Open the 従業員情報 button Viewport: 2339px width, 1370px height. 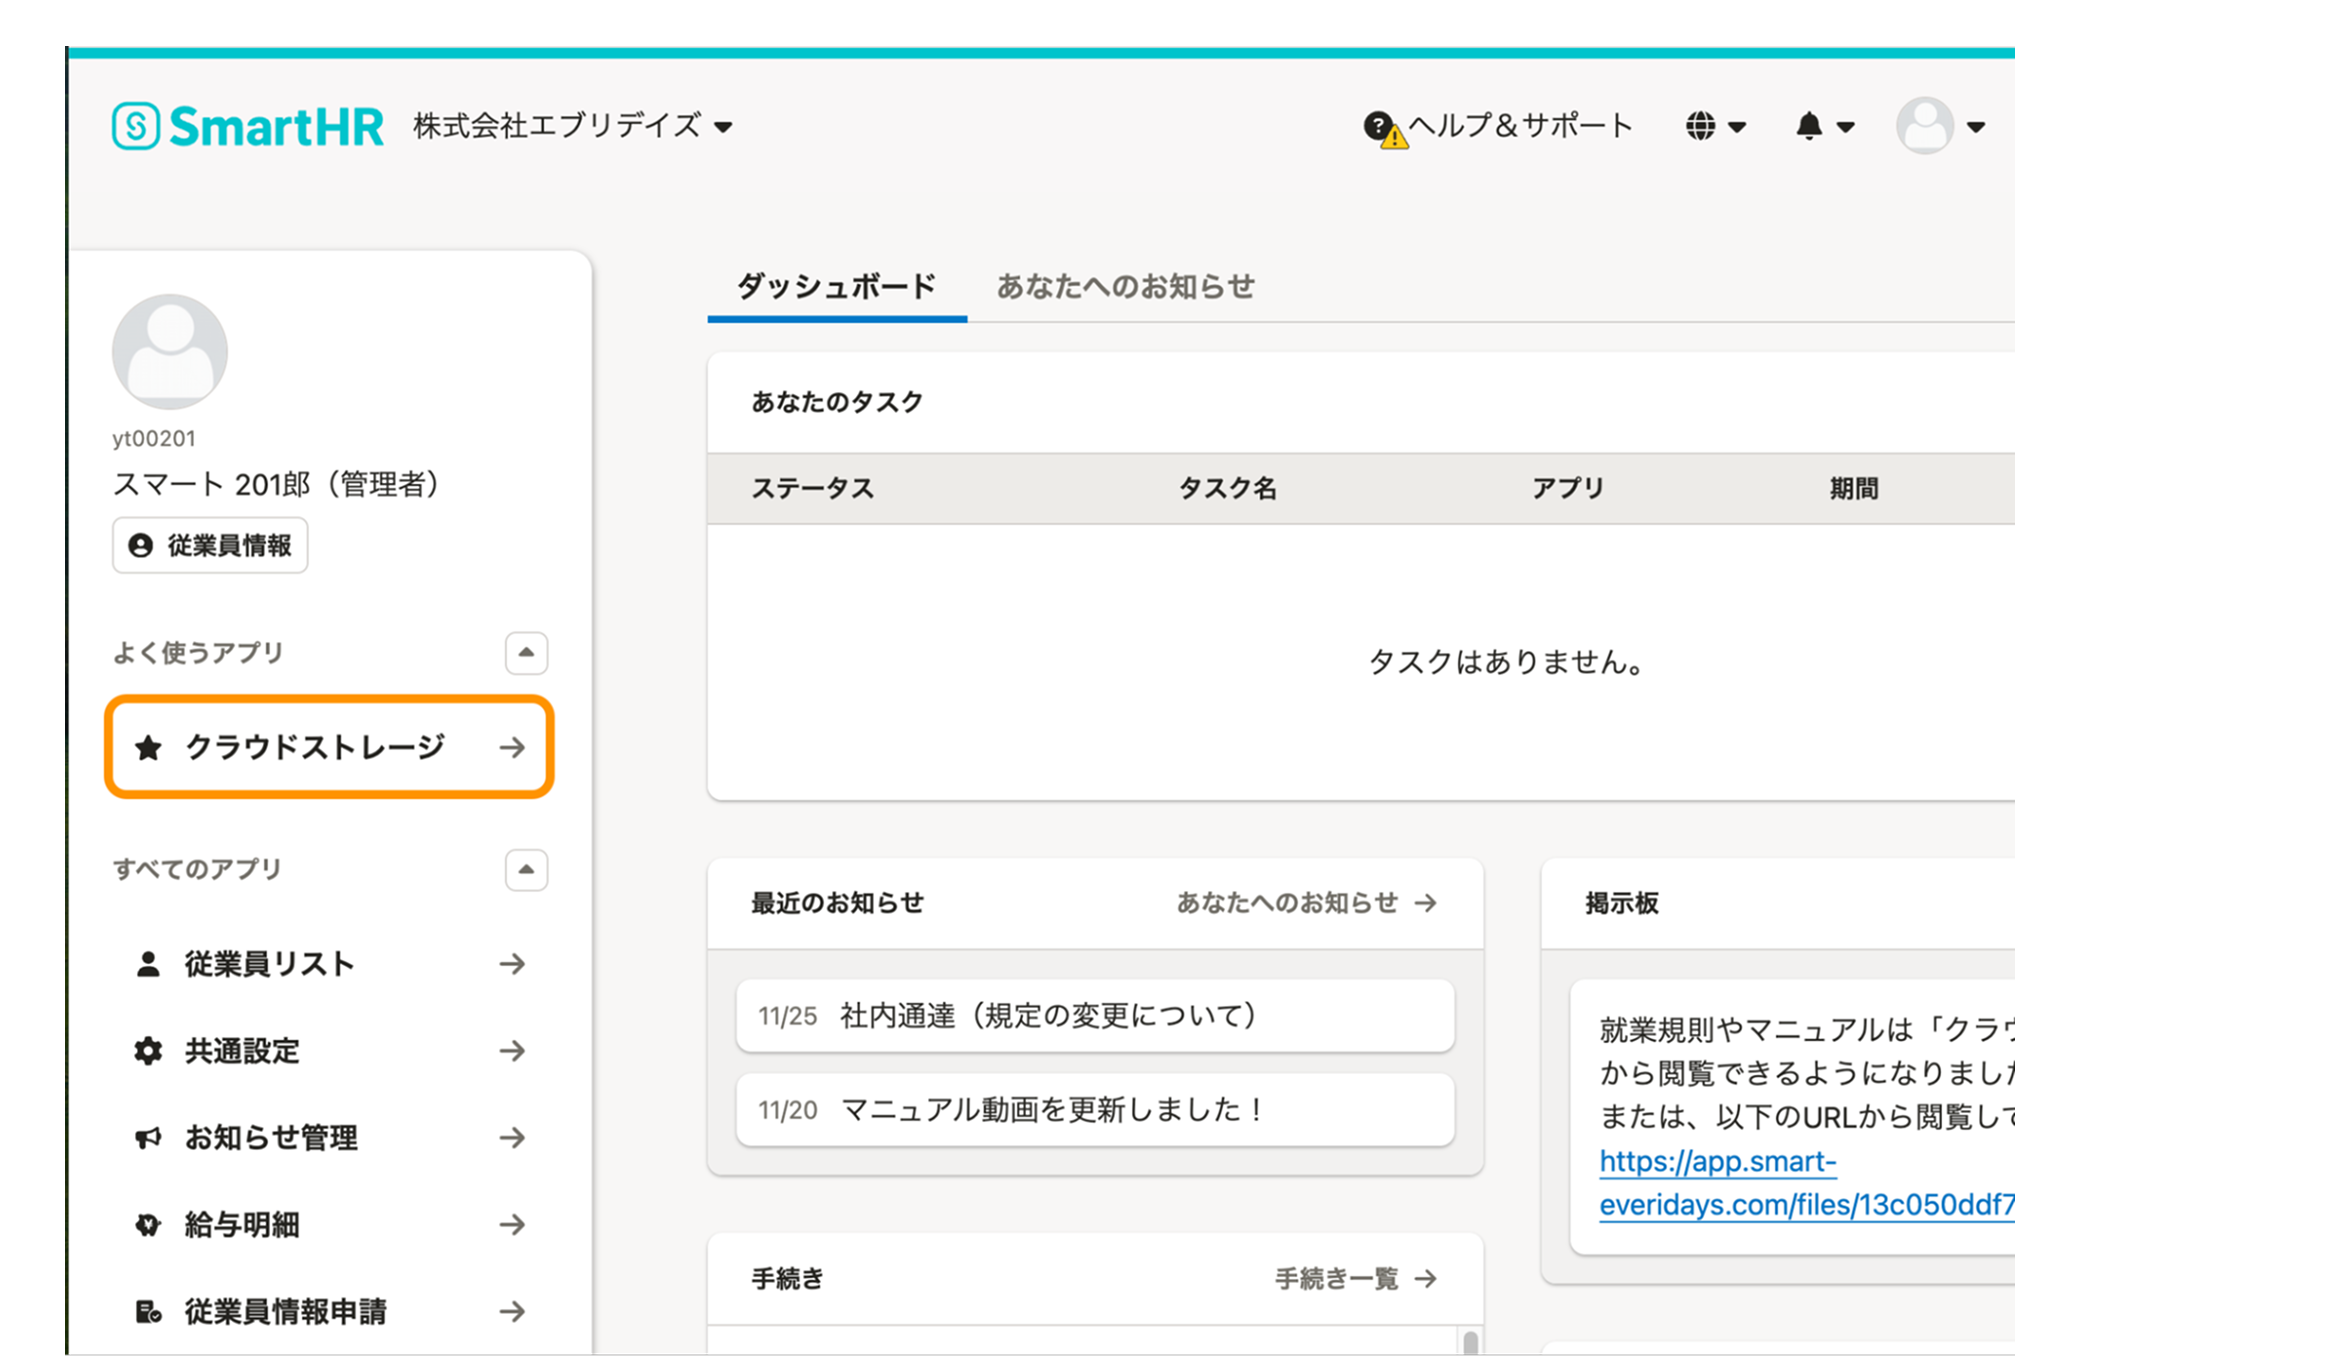pos(210,545)
